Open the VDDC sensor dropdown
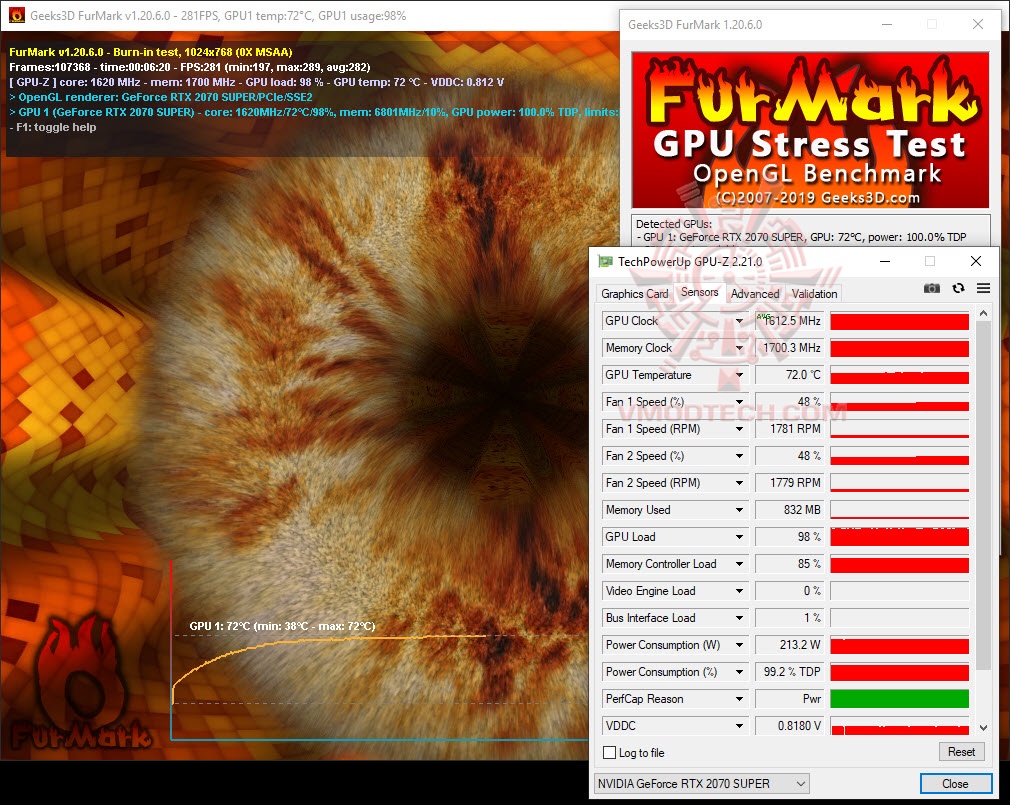The width and height of the screenshot is (1010, 805). (739, 726)
